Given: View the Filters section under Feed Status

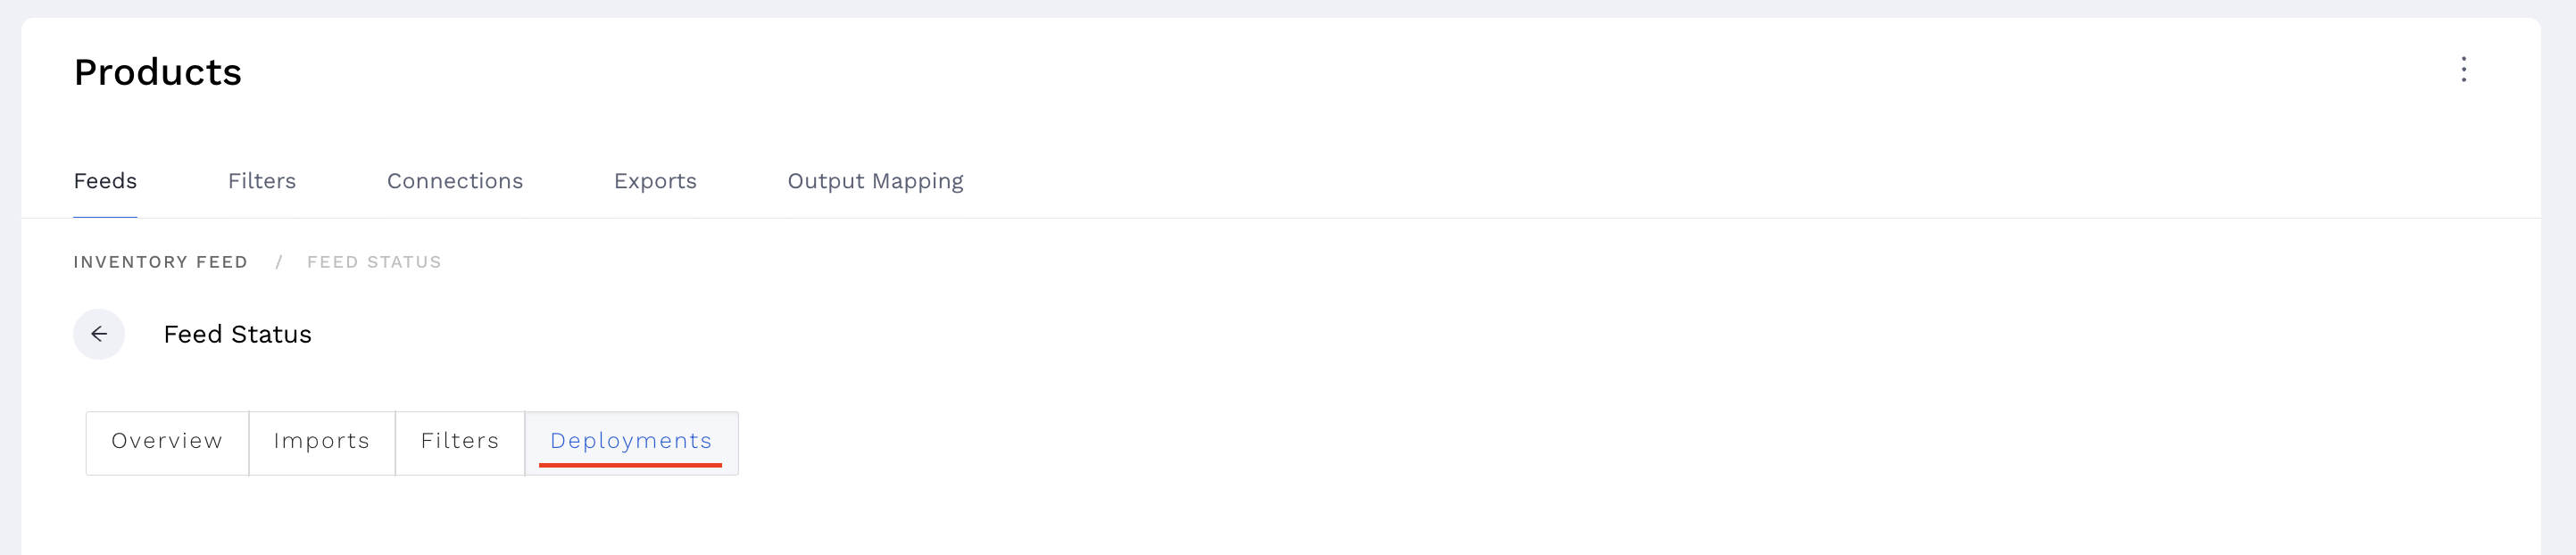Looking at the screenshot, I should [459, 441].
